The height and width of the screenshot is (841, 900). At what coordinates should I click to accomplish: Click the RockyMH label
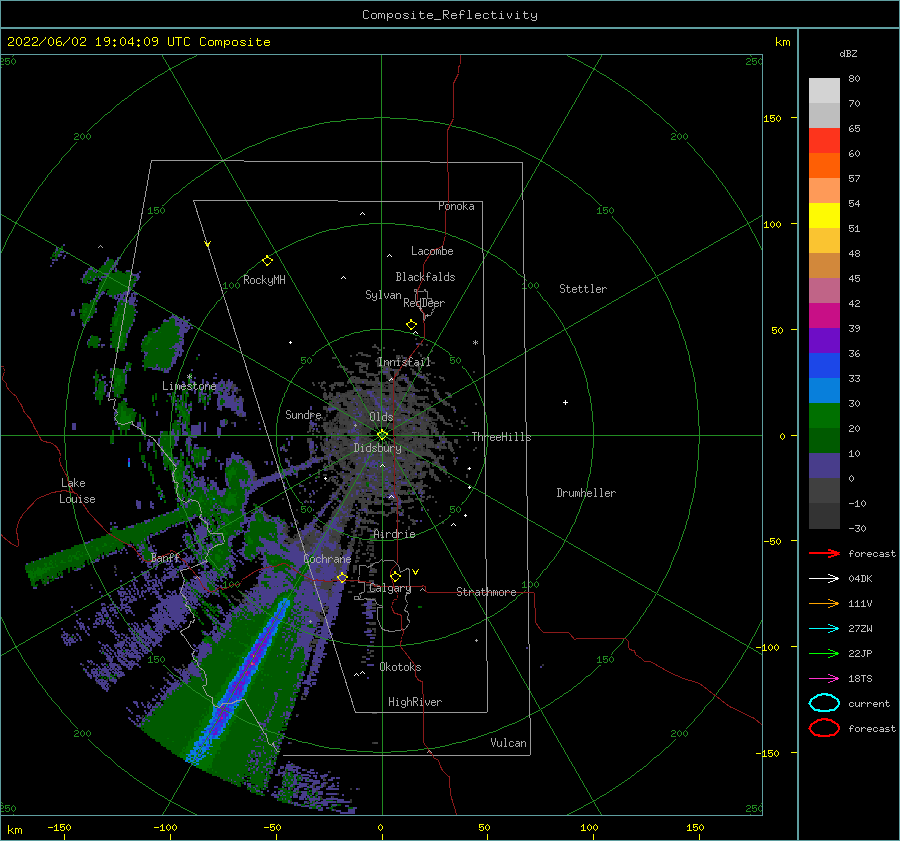[x=264, y=280]
